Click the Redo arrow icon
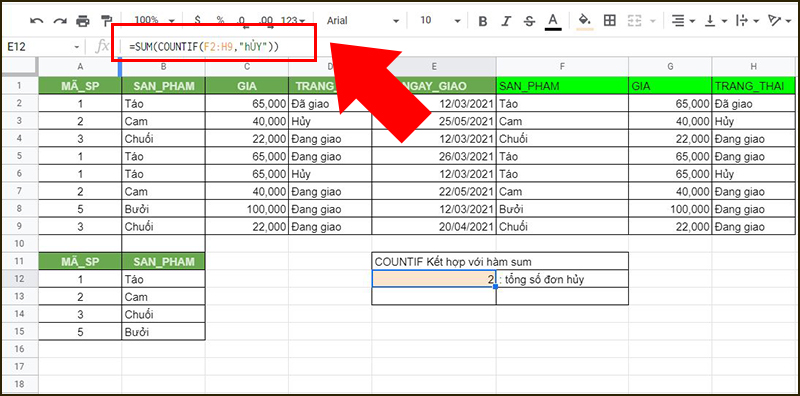800x396 pixels. pos(60,21)
